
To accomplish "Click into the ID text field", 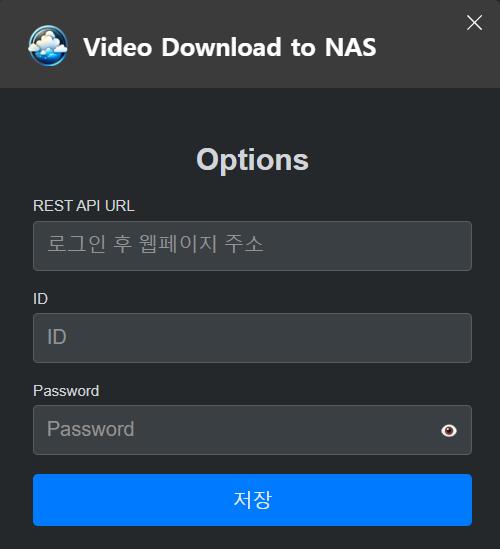I will (252, 338).
